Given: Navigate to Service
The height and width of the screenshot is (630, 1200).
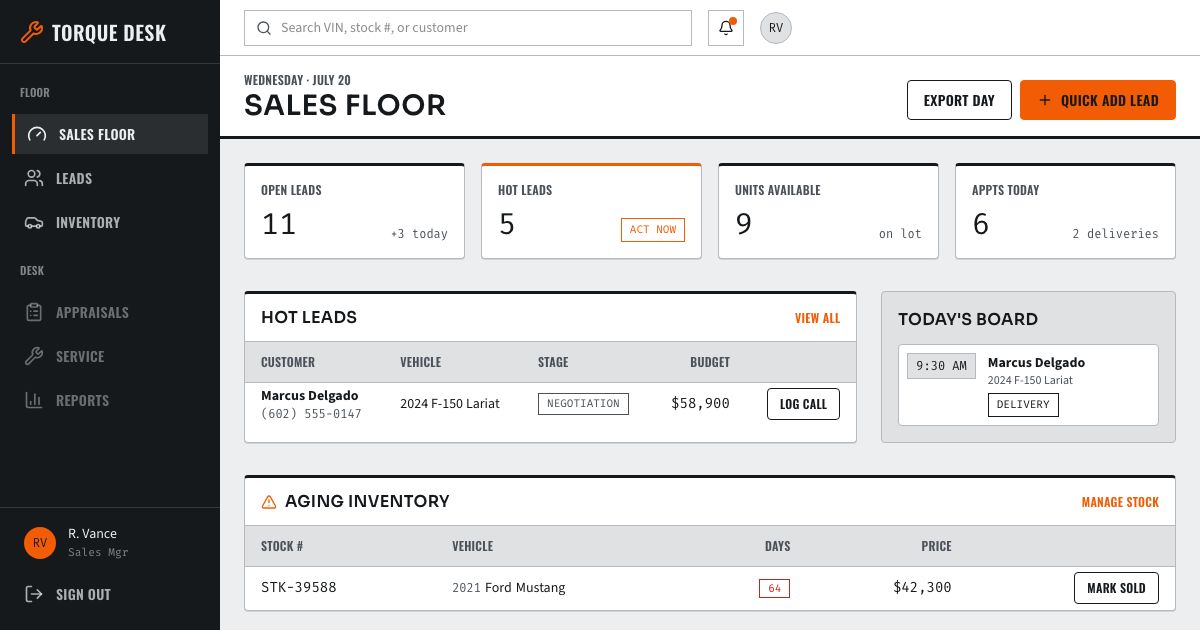Looking at the screenshot, I should coord(110,356).
